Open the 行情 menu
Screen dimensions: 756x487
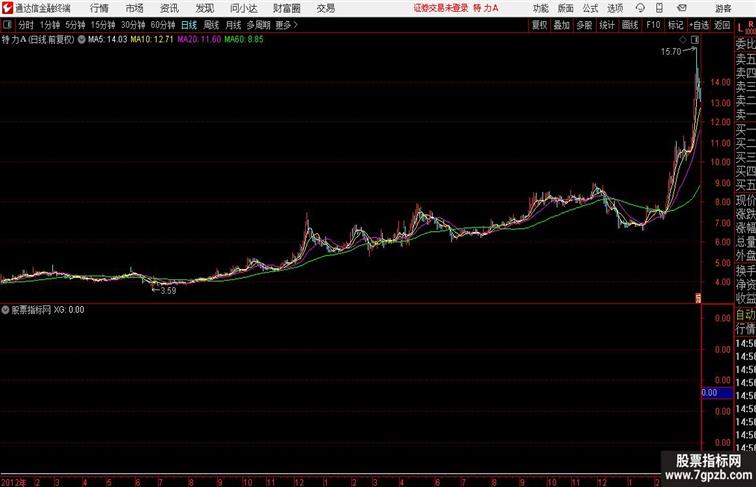[99, 8]
